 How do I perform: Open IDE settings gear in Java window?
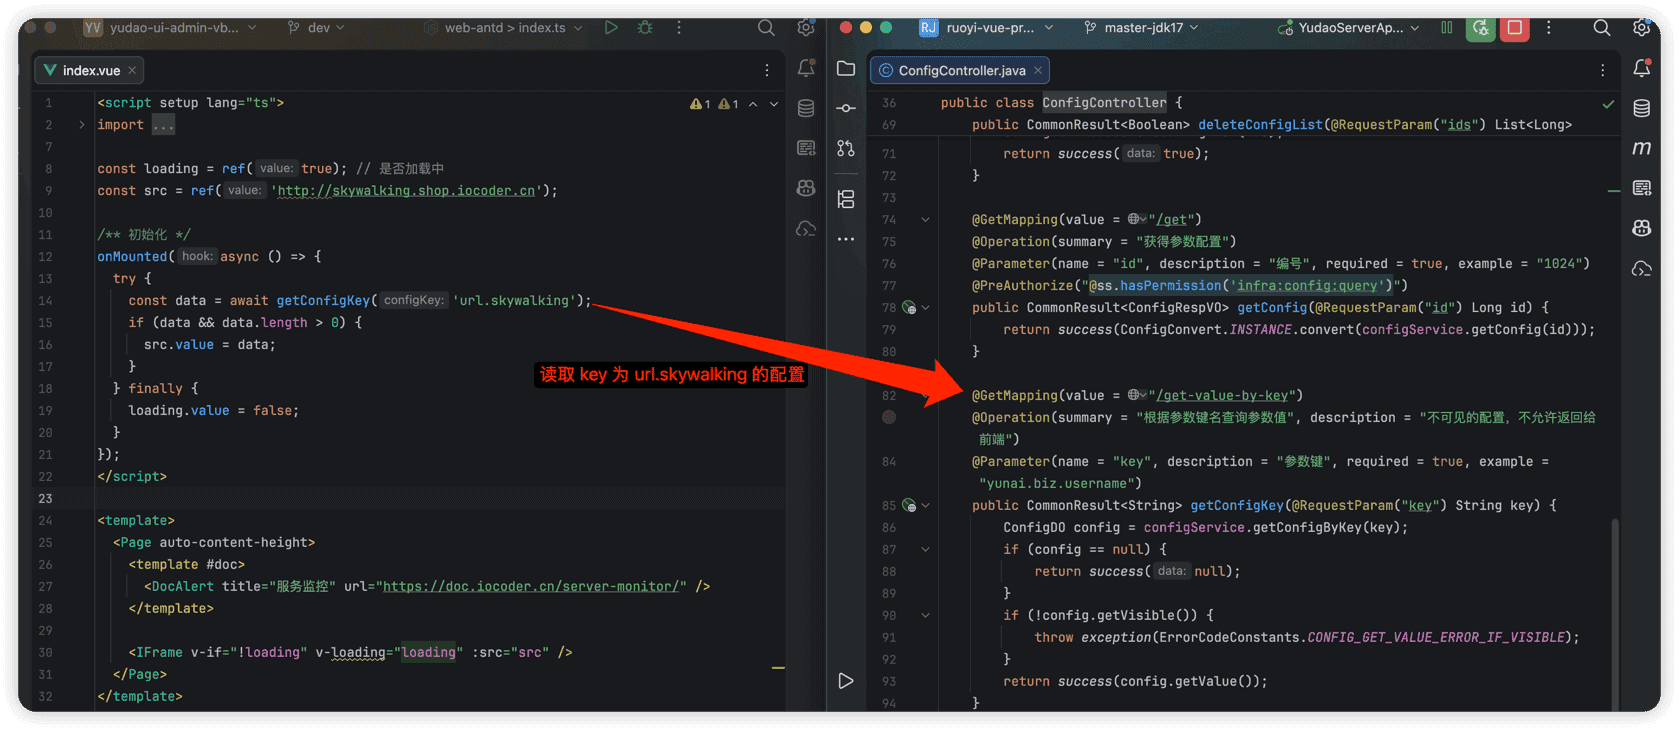tap(1642, 28)
